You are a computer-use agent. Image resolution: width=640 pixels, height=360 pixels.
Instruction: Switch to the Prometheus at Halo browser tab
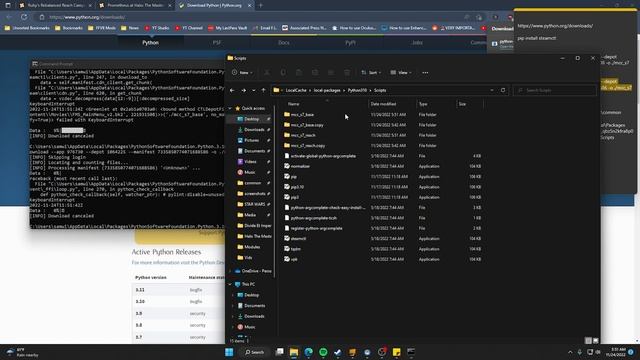tap(135, 5)
